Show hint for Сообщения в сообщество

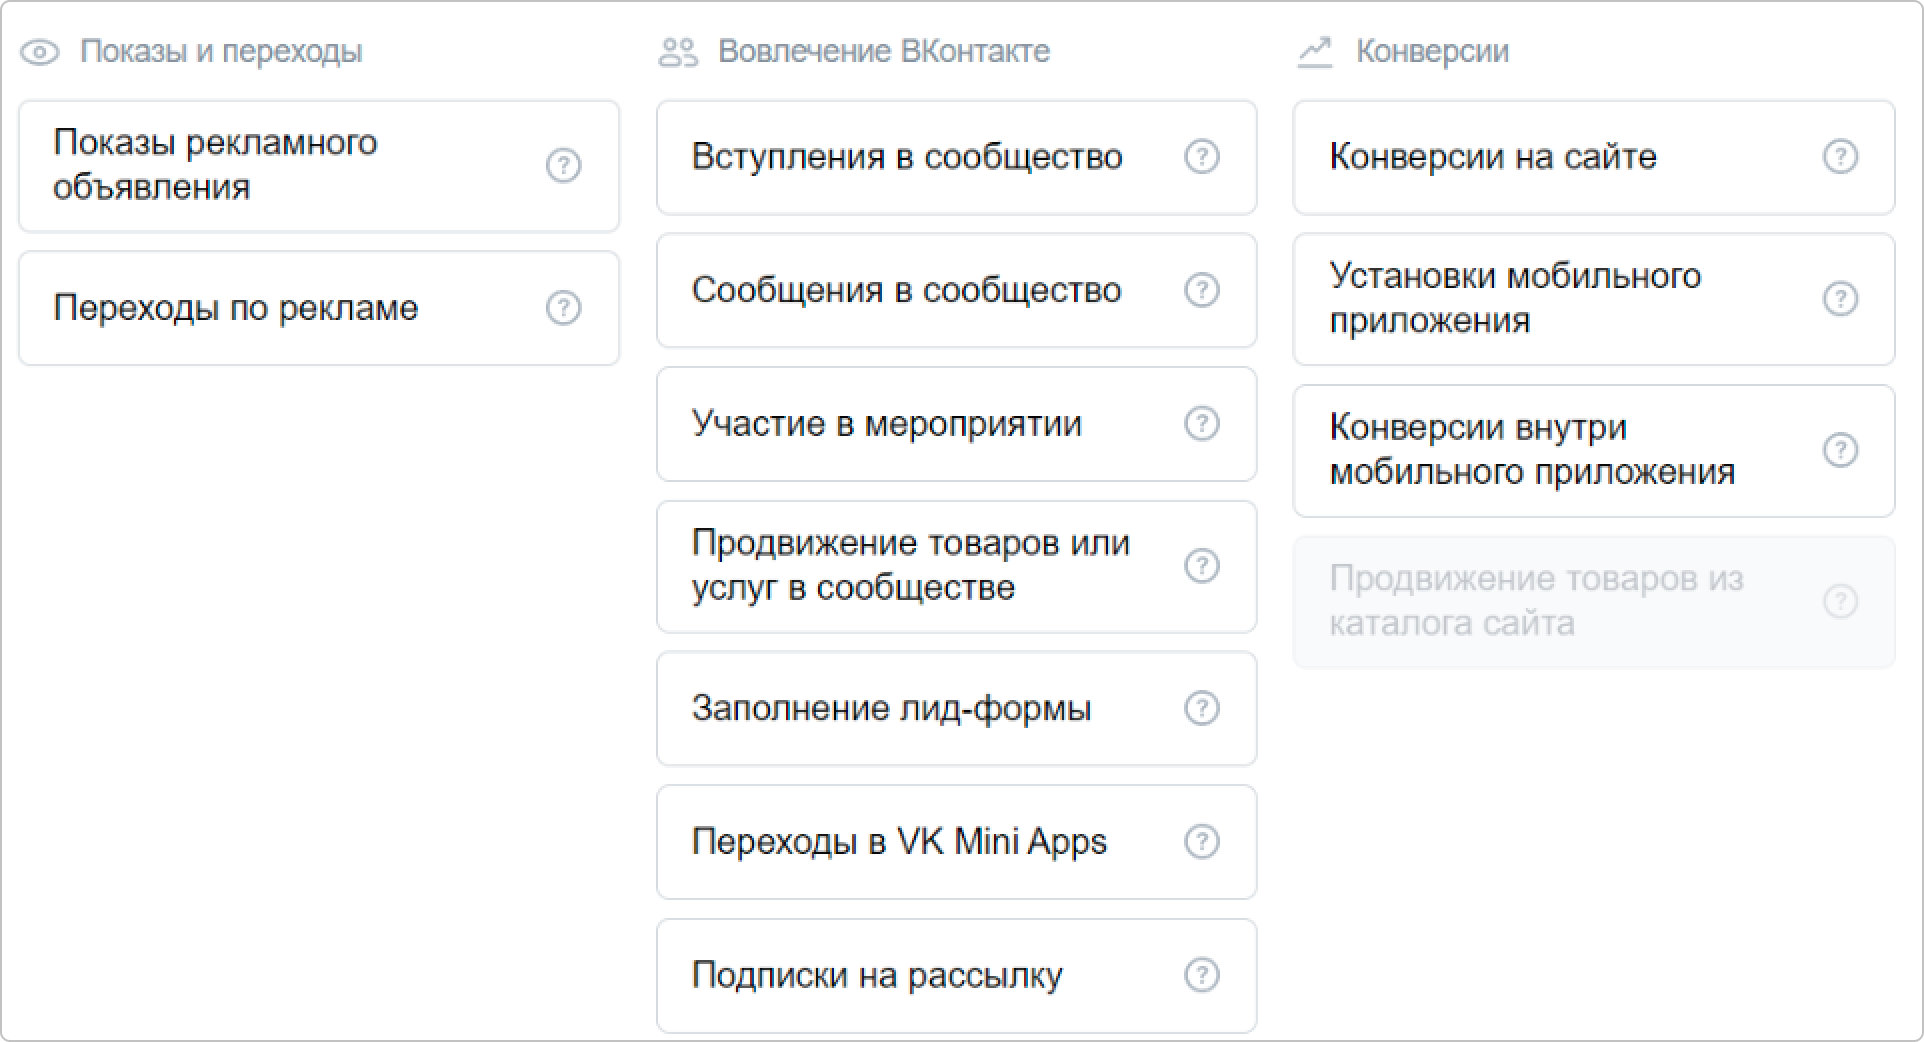point(1201,290)
